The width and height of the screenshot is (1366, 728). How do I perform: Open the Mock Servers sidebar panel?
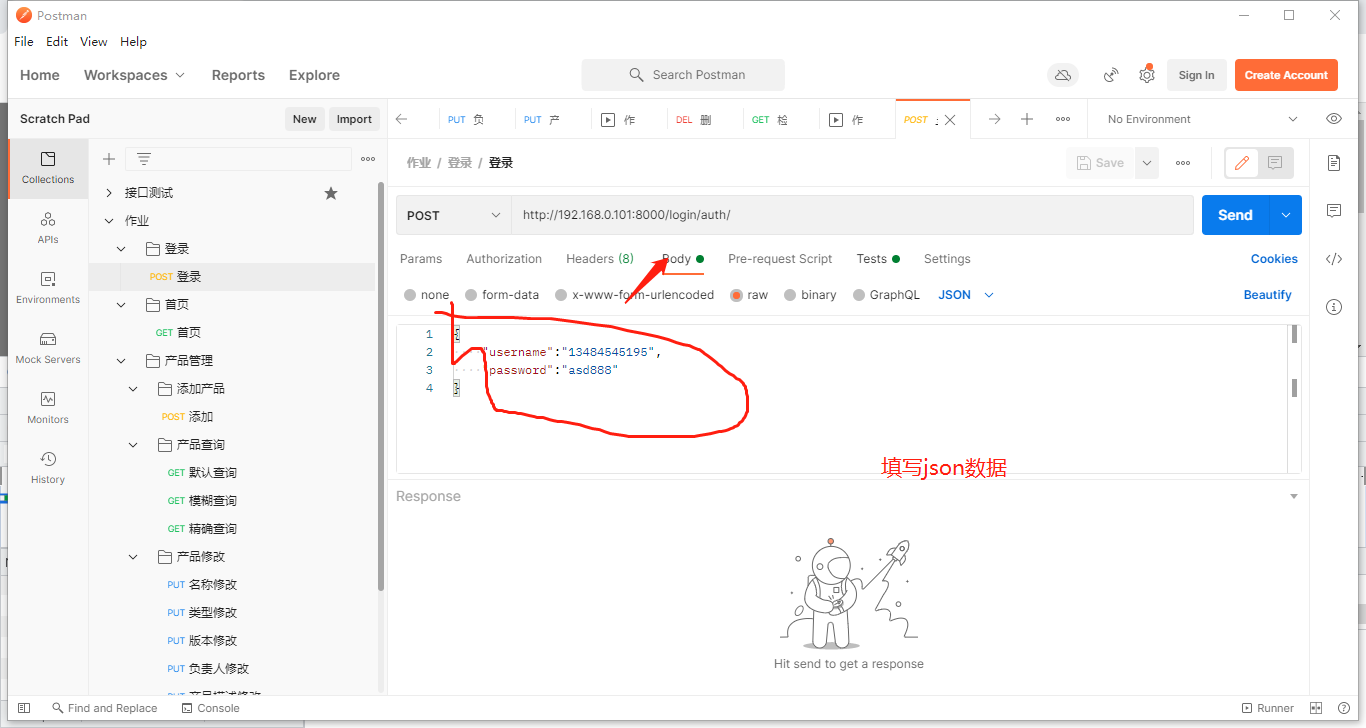tap(48, 347)
